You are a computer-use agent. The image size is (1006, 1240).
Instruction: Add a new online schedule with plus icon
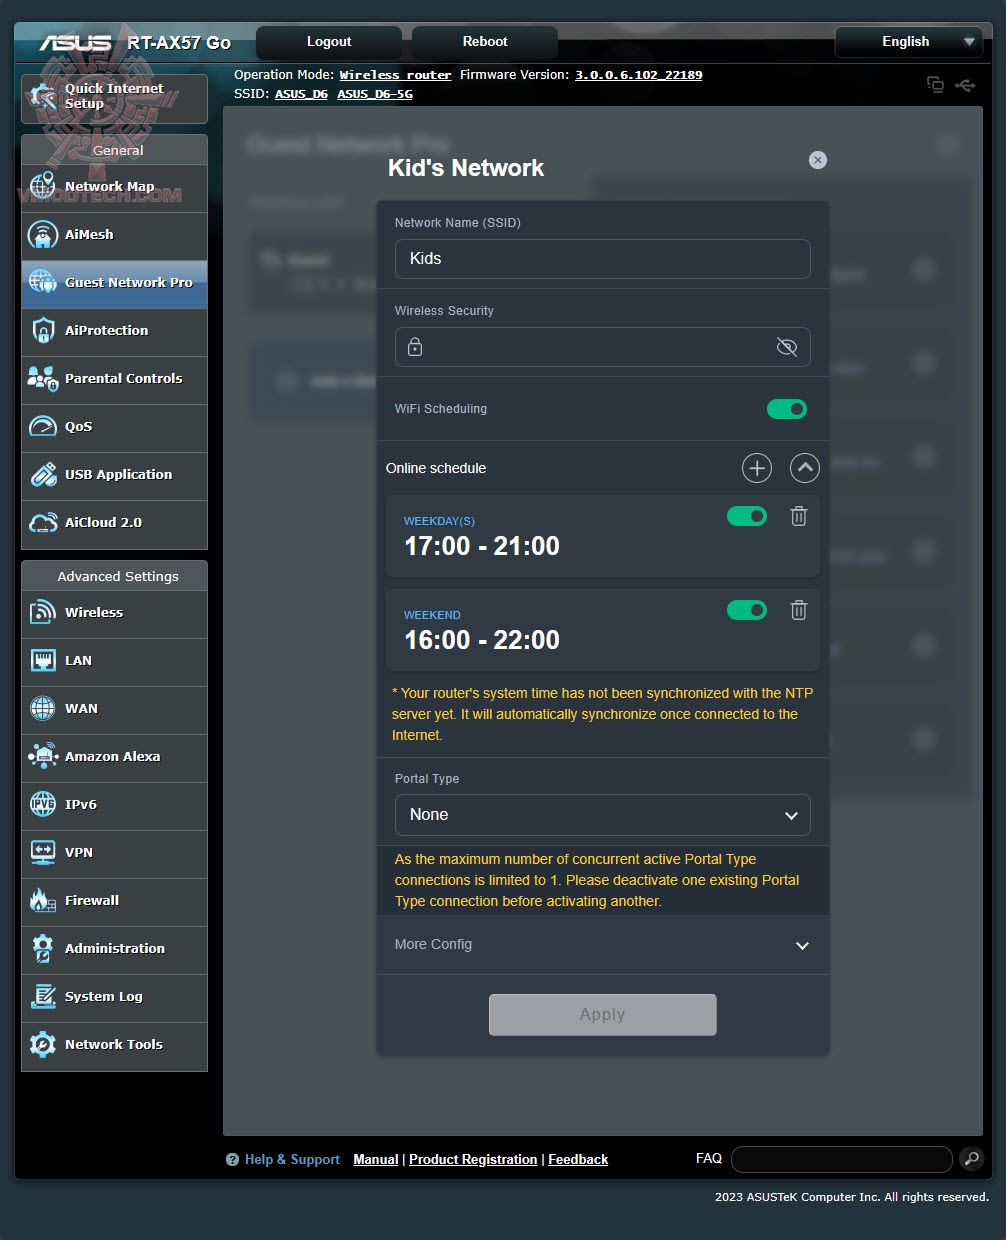[757, 468]
